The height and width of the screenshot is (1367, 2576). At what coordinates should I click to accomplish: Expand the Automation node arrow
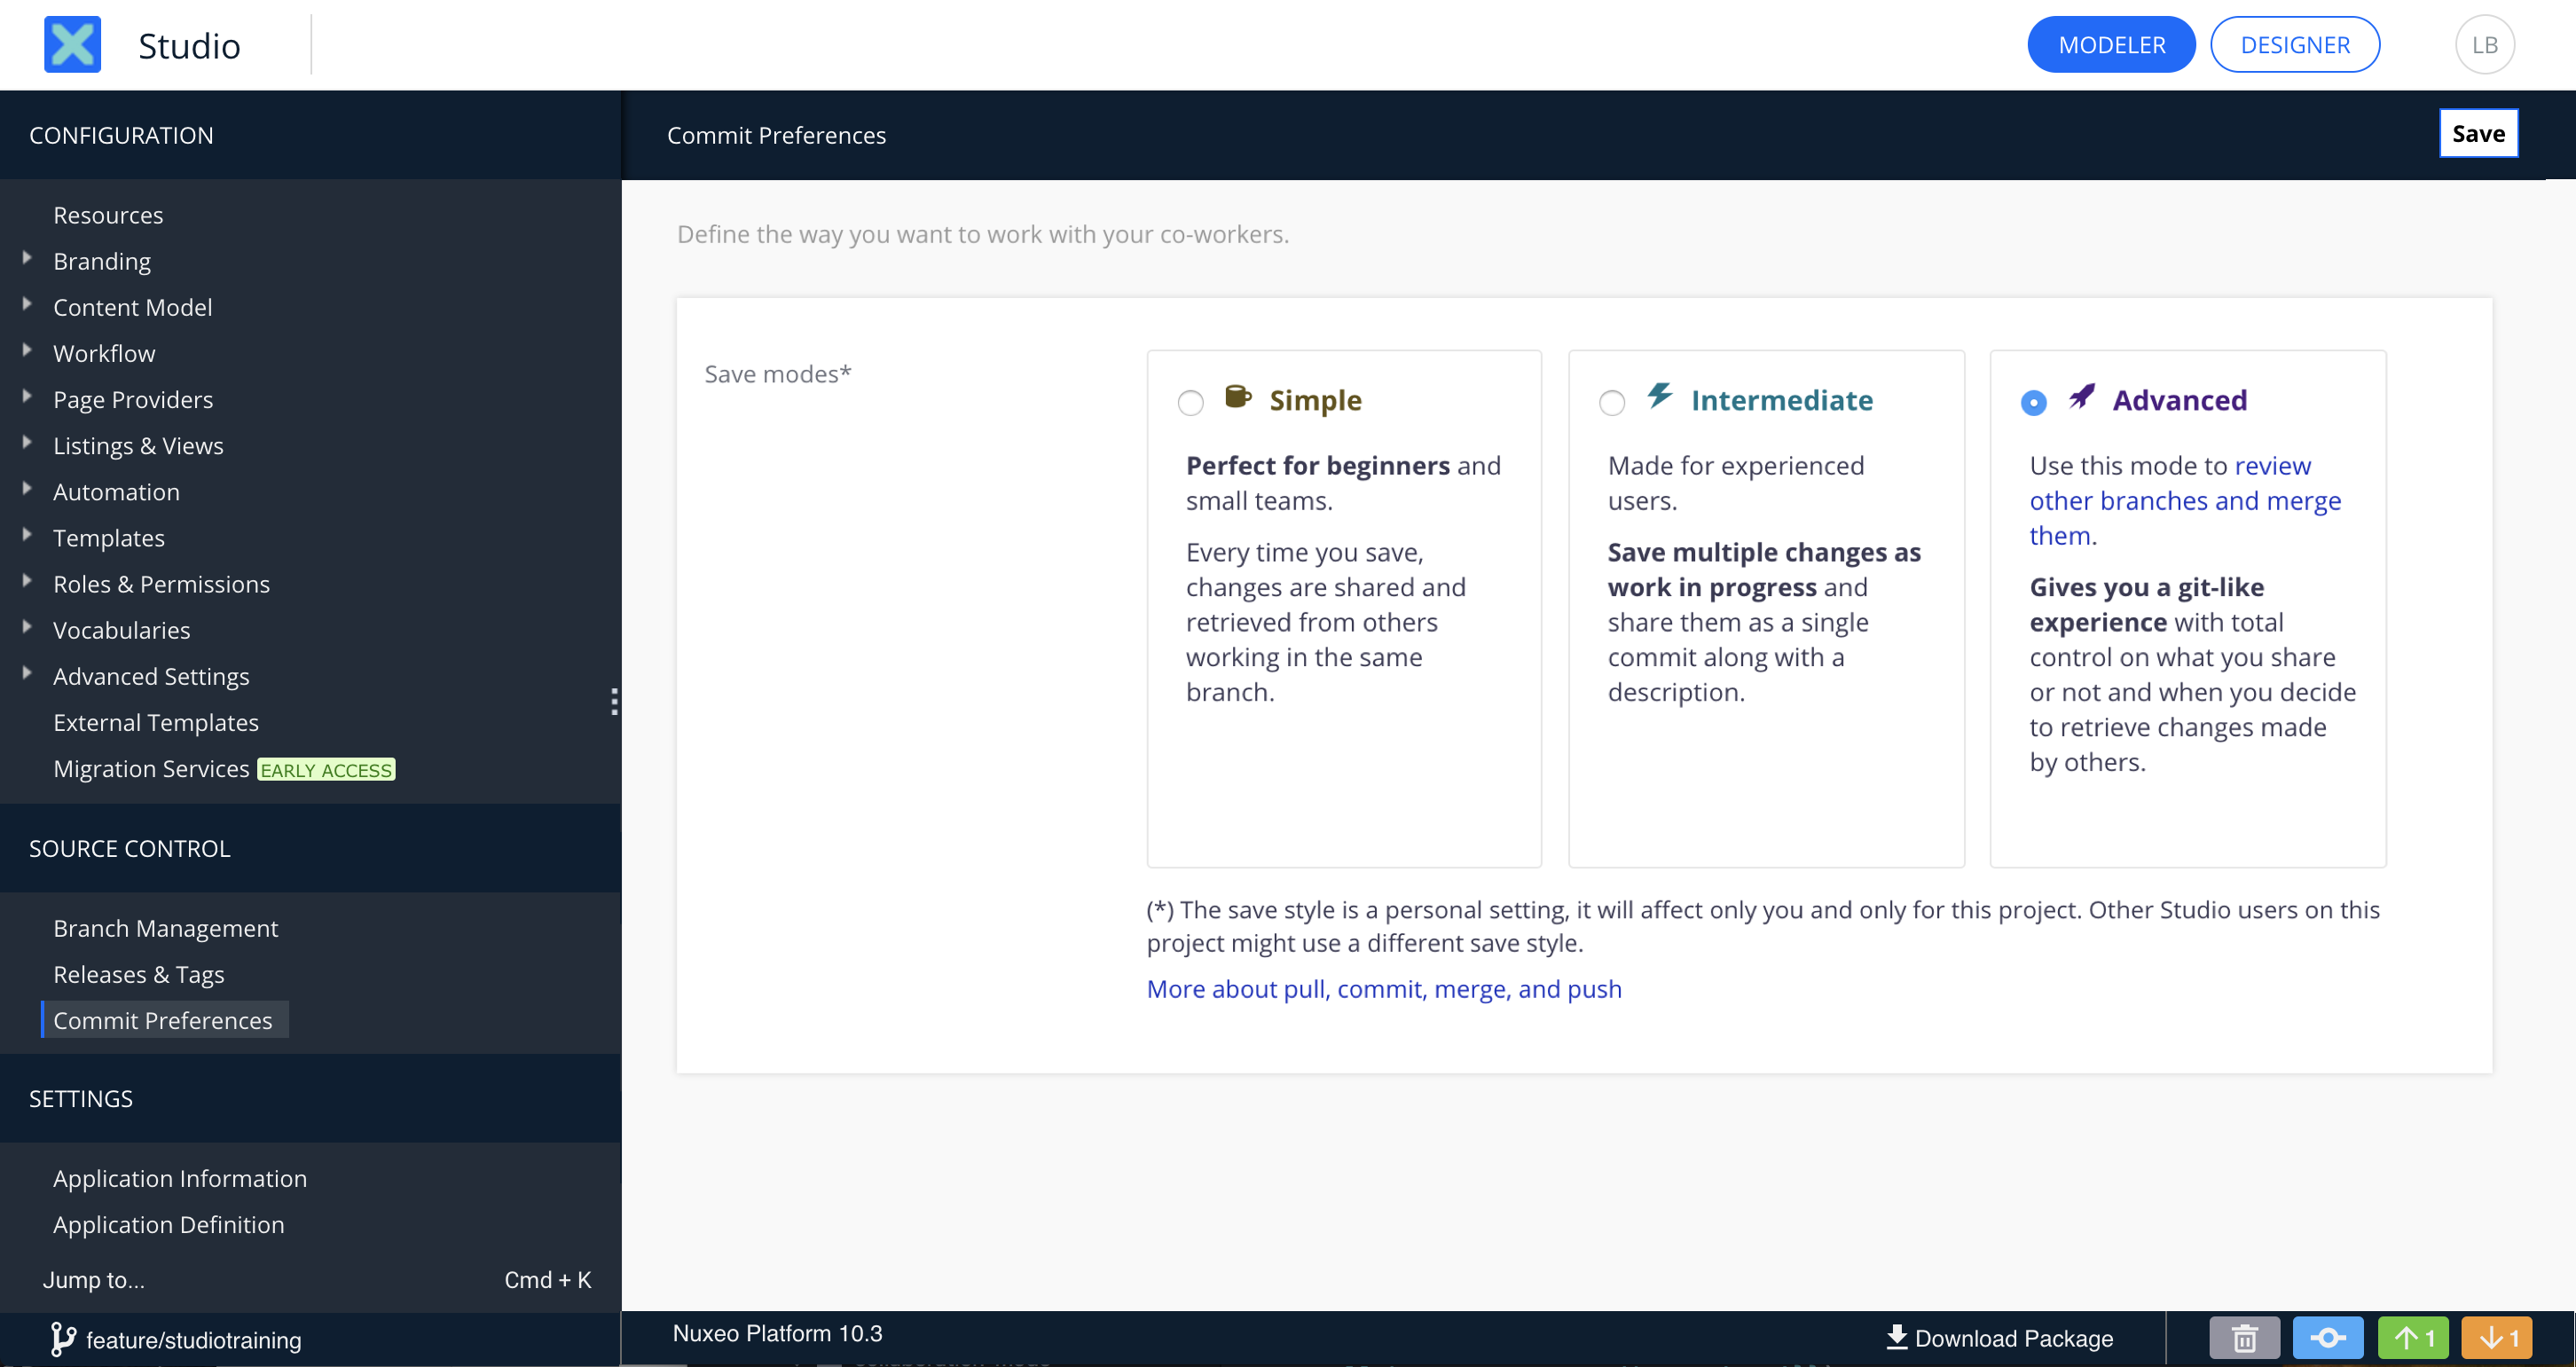(x=27, y=488)
